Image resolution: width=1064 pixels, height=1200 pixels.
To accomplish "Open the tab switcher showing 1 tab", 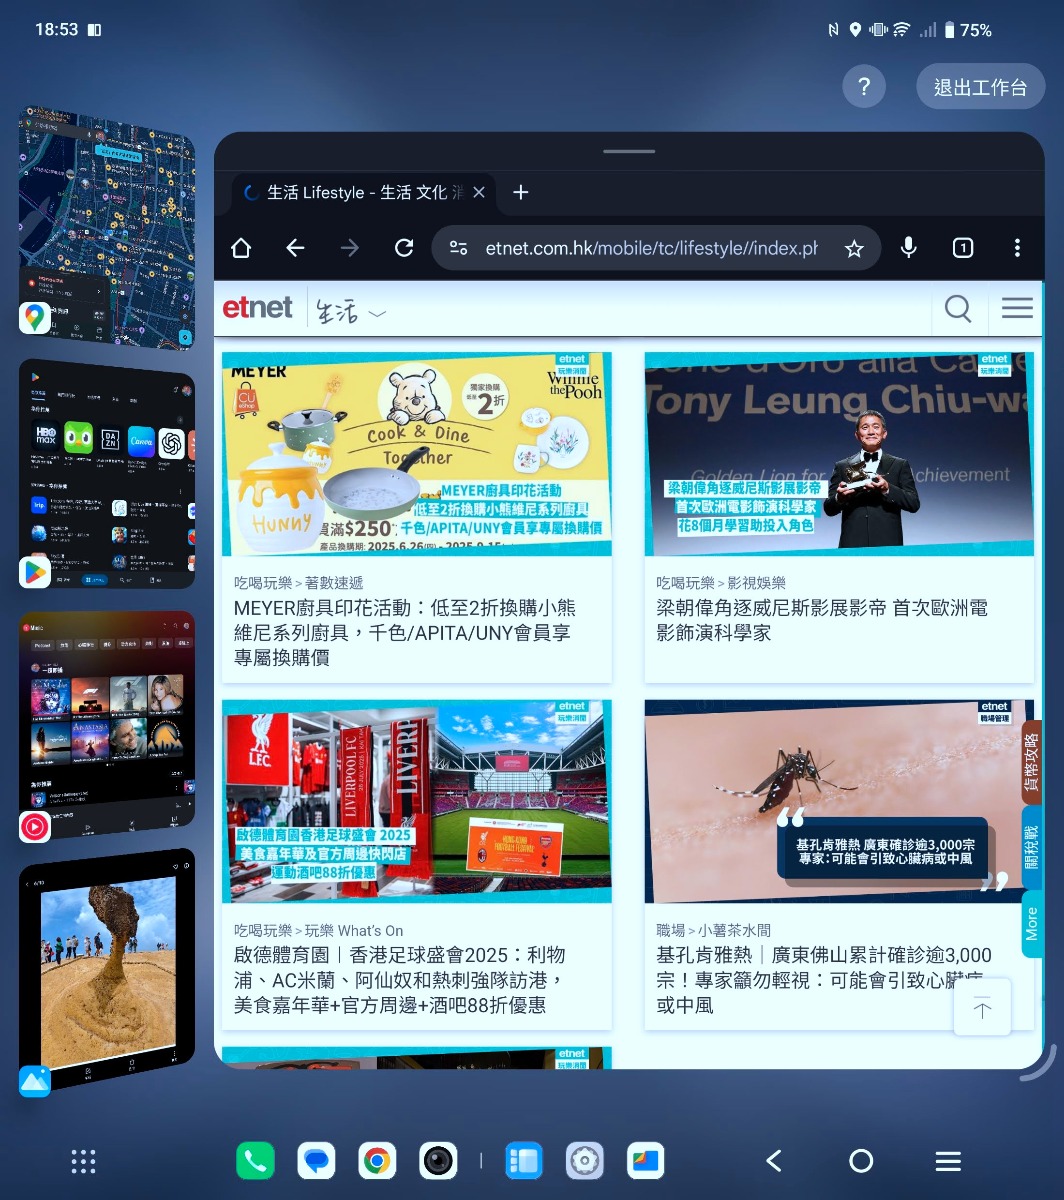I will [x=962, y=248].
